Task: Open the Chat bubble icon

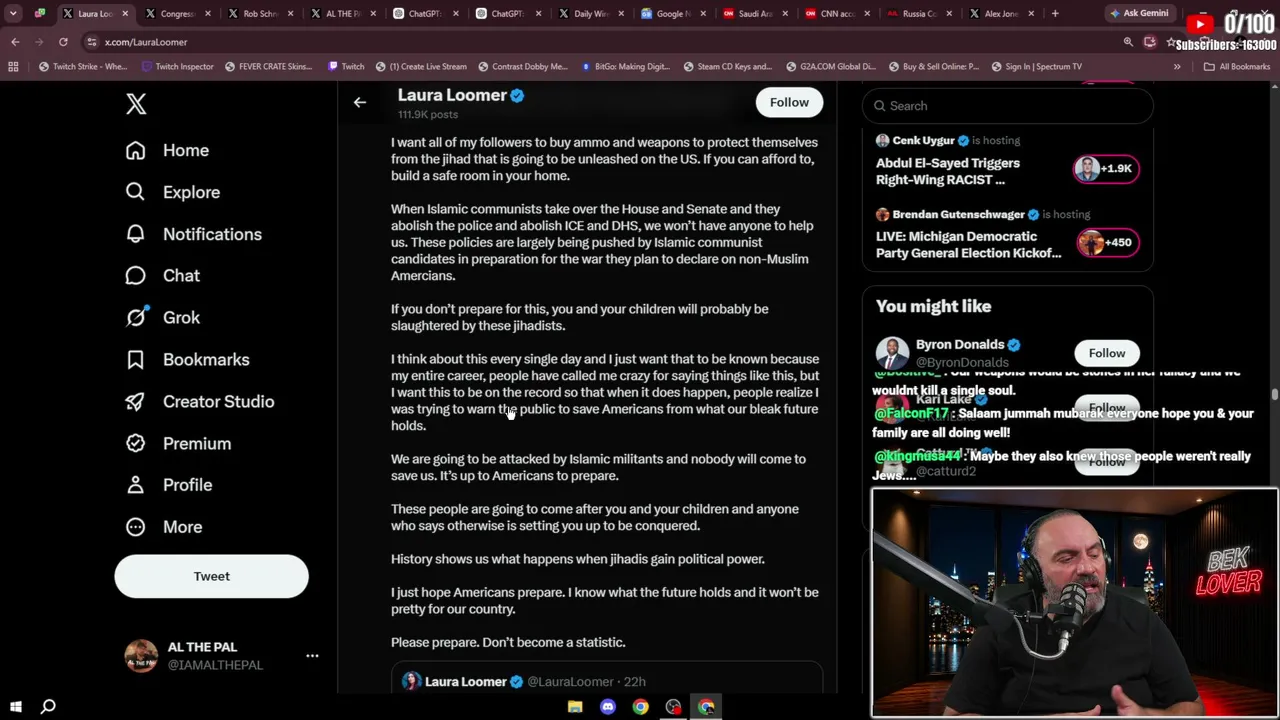Action: pos(135,276)
